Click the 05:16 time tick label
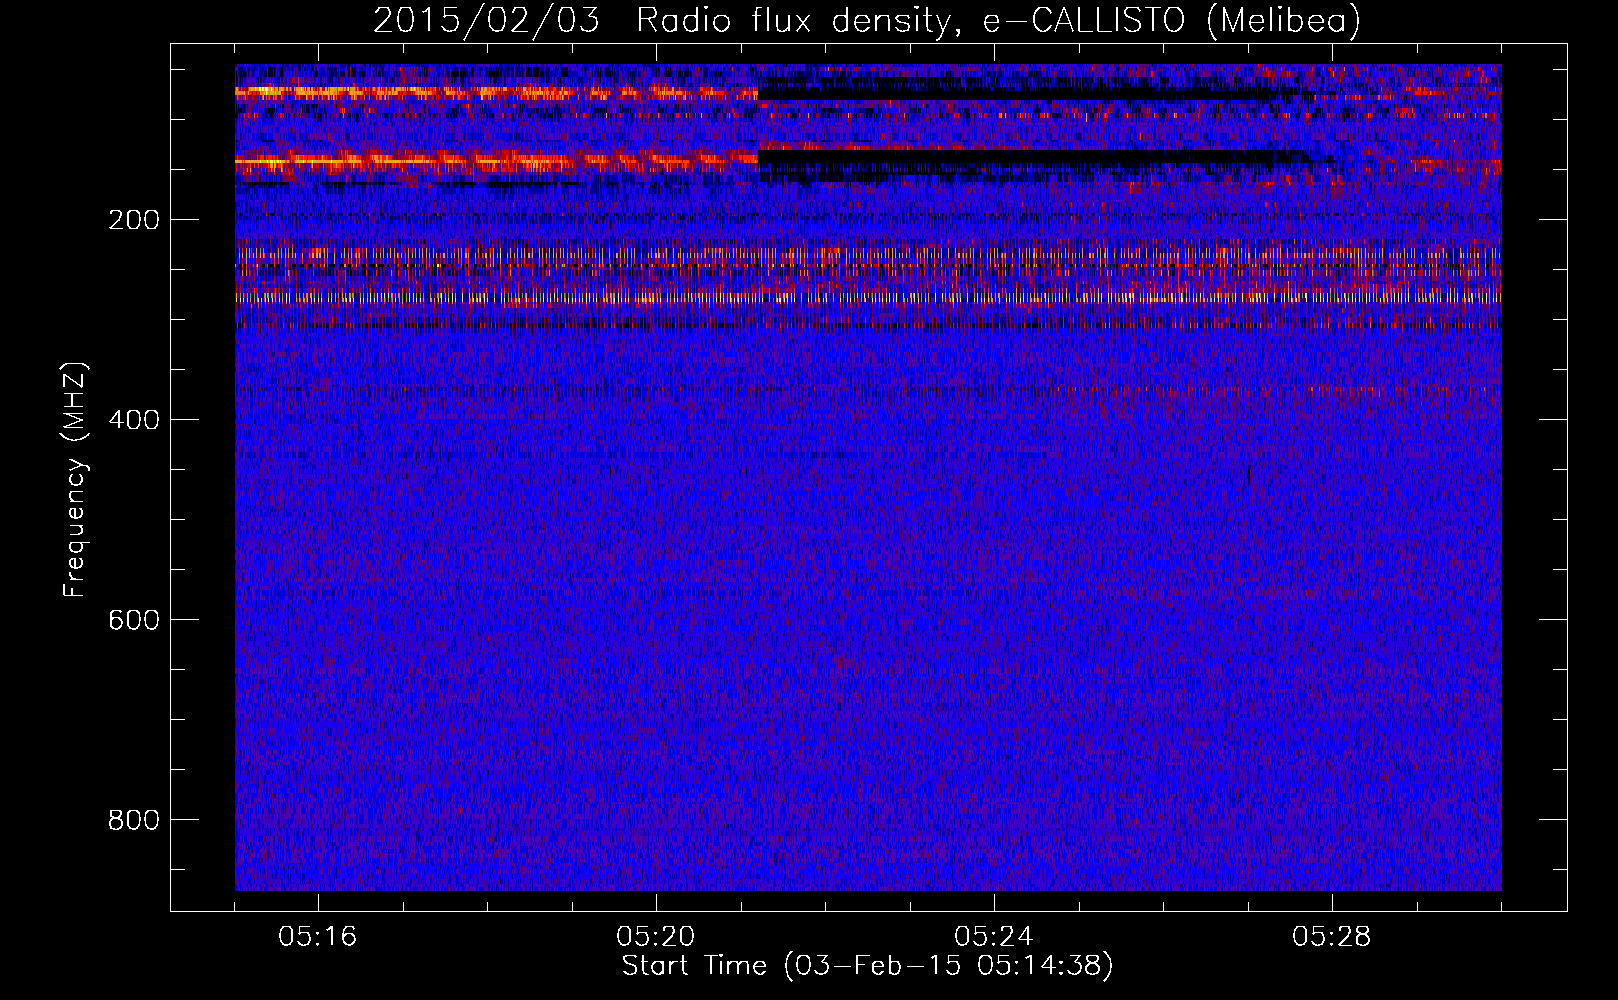 click(318, 937)
